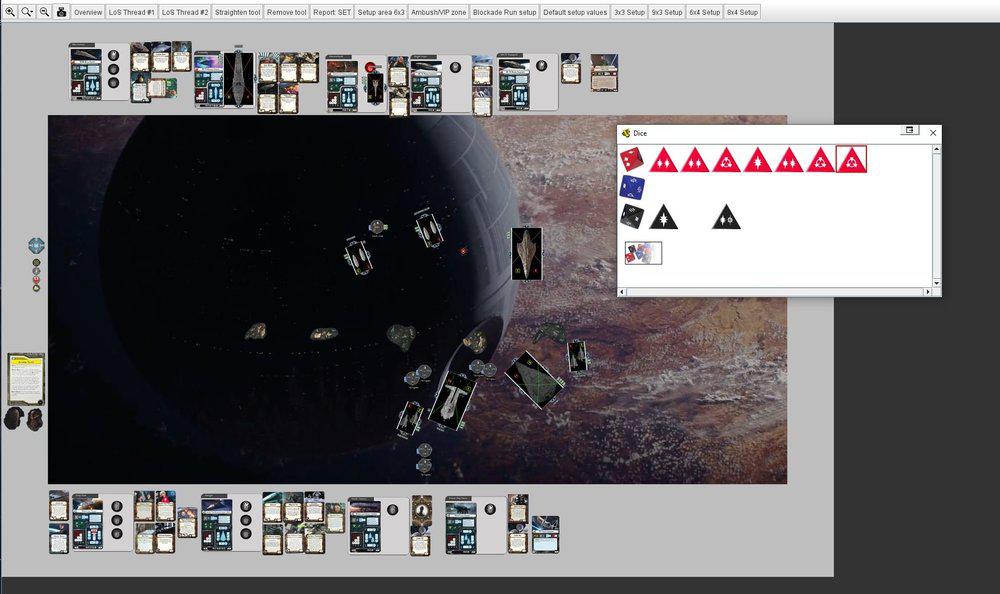Activate LoS Thread #1
This screenshot has width=1000, height=594.
pos(131,12)
